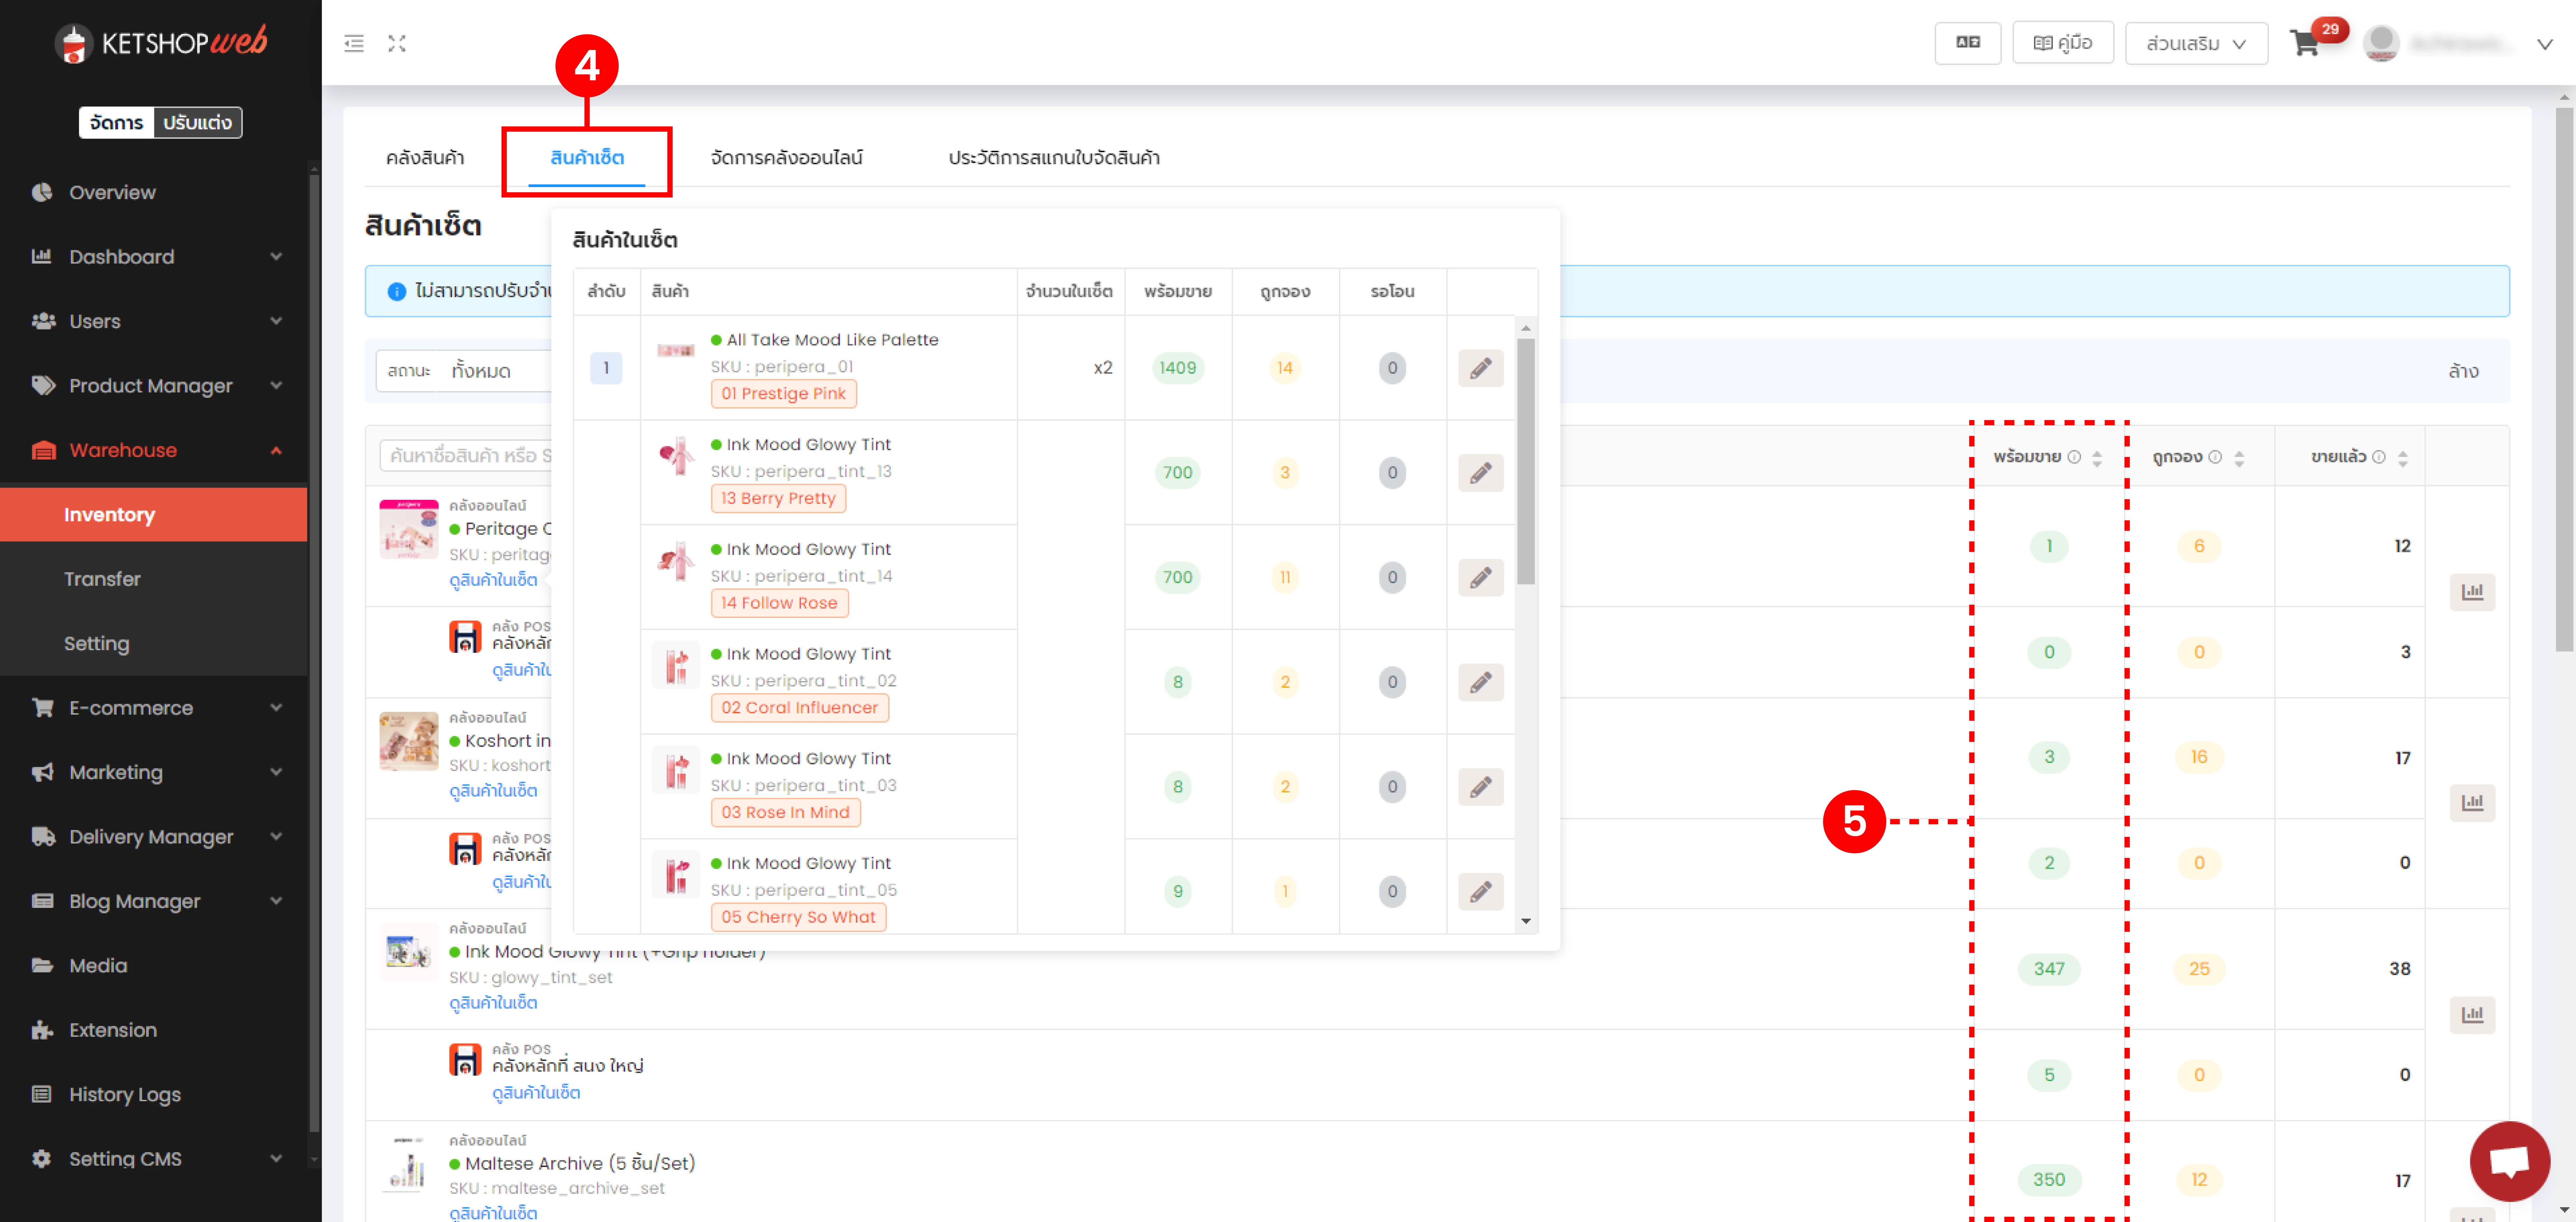The height and width of the screenshot is (1222, 2576).
Task: Click the Koshort set product thumbnail
Action: [409, 741]
